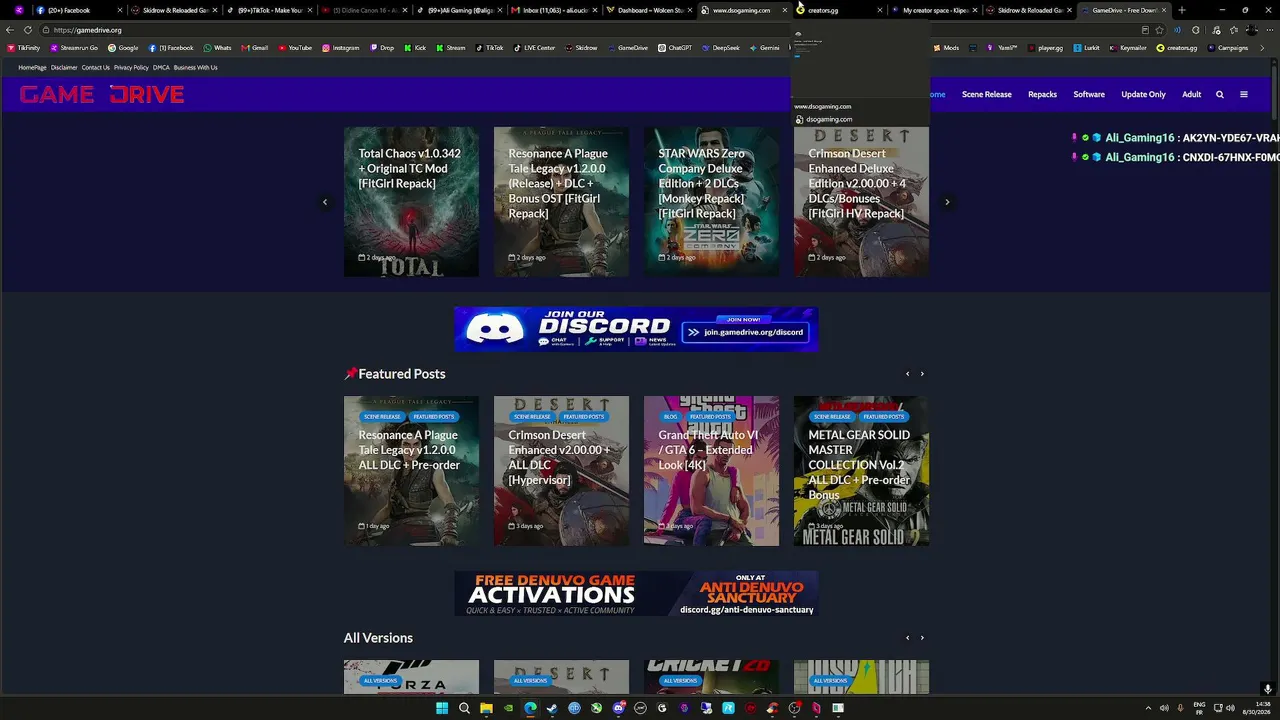This screenshot has width=1280, height=720.
Task: Open the HomePage top link
Action: point(32,68)
